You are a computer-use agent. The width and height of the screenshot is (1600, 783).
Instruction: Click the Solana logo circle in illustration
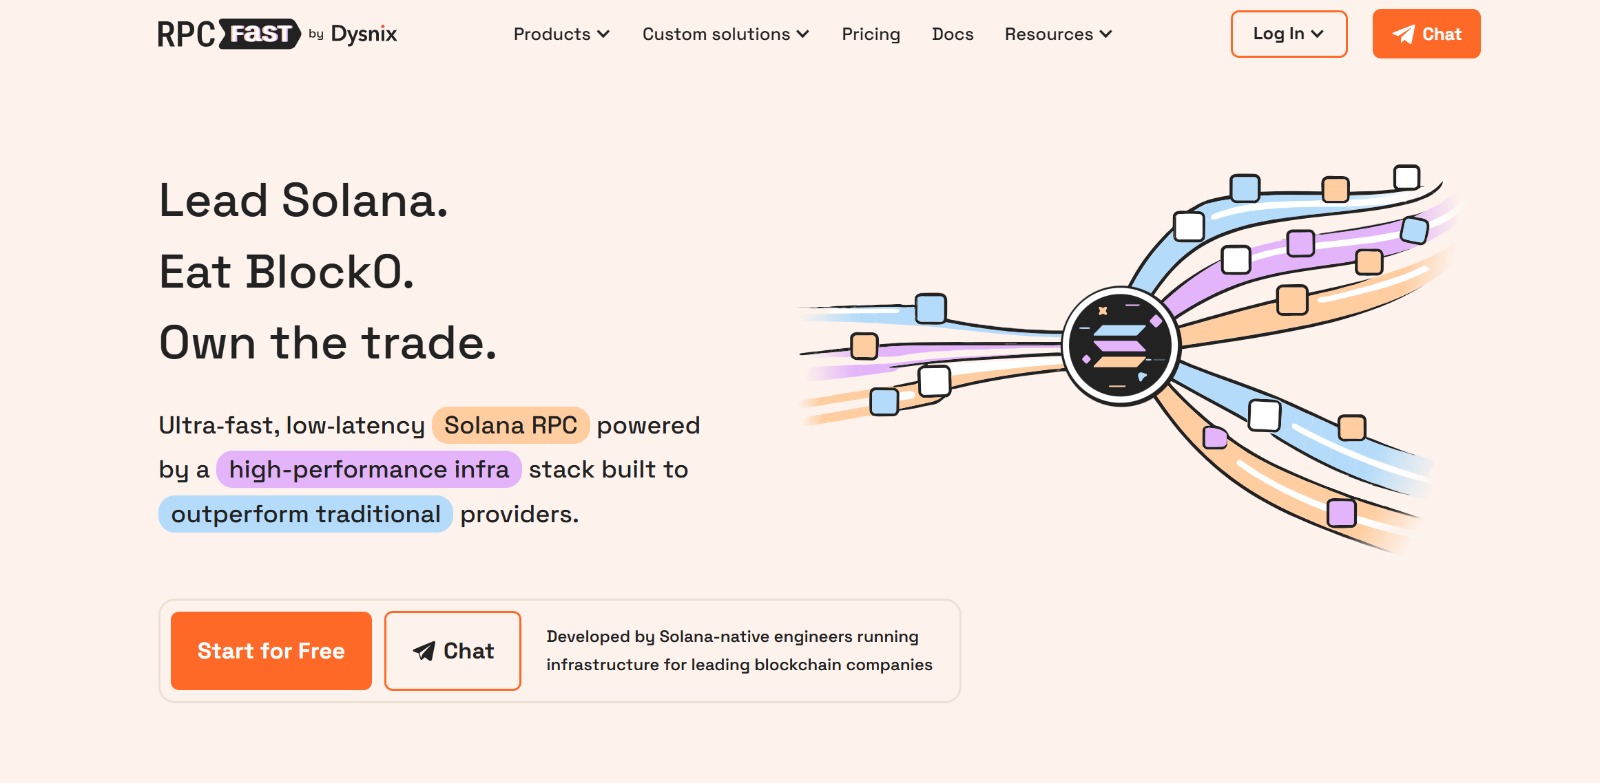tap(1120, 346)
